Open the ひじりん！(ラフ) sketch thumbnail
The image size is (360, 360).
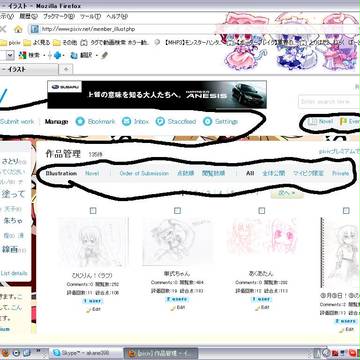coord(93,242)
